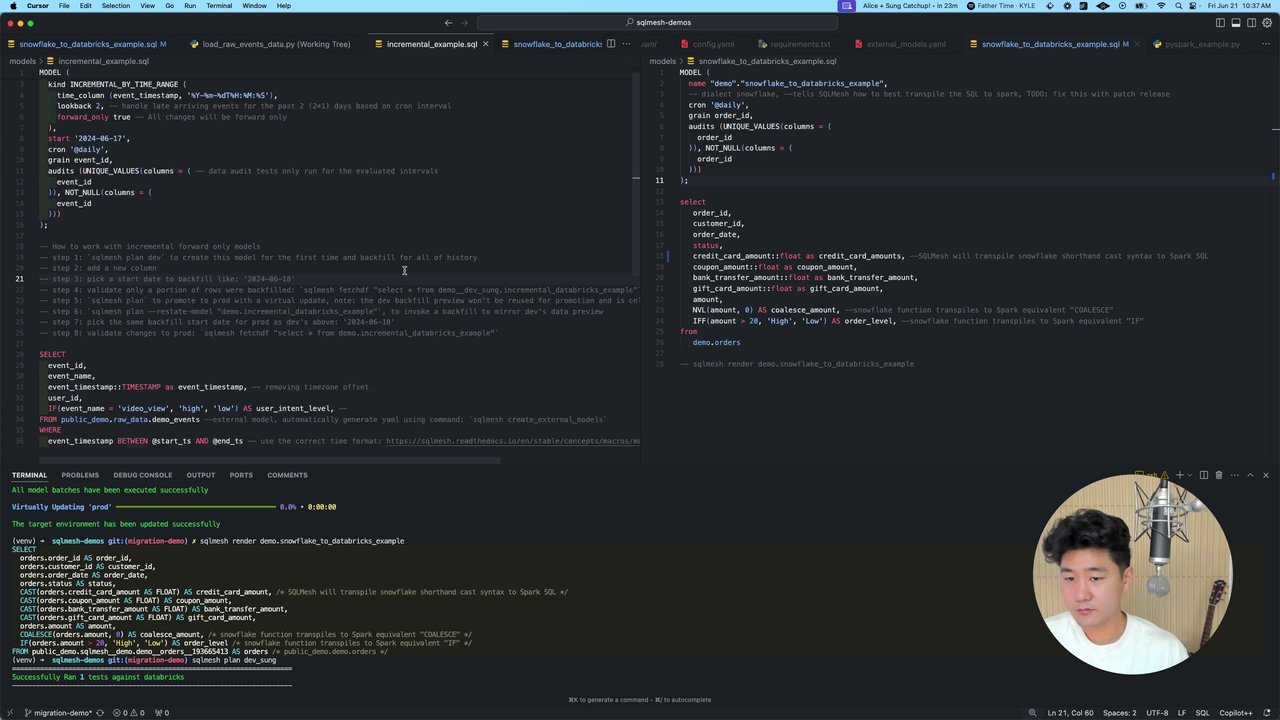This screenshot has width=1280, height=720.
Task: Show the Comments panel tab
Action: coord(287,475)
